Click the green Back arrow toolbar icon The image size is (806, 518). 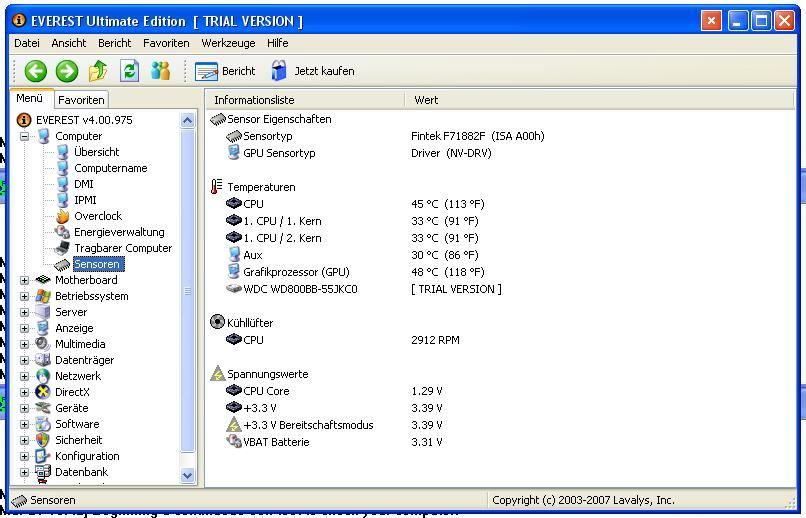pos(35,71)
